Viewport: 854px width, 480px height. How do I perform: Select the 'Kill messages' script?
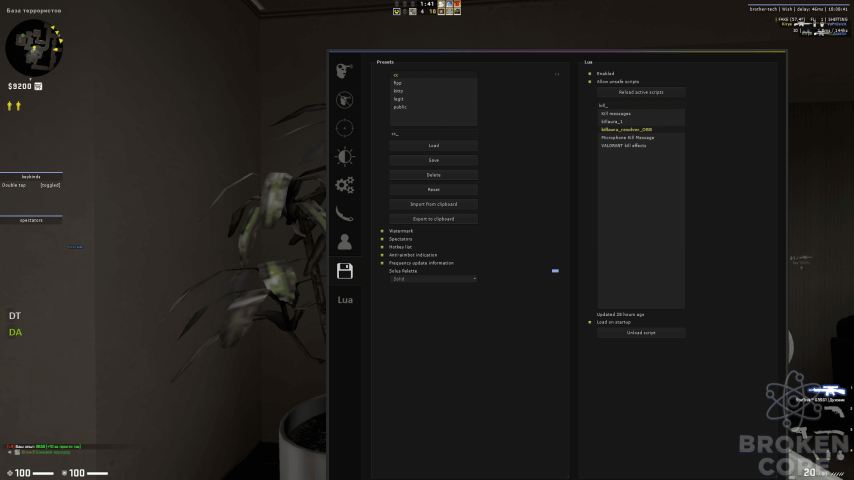(x=641, y=114)
